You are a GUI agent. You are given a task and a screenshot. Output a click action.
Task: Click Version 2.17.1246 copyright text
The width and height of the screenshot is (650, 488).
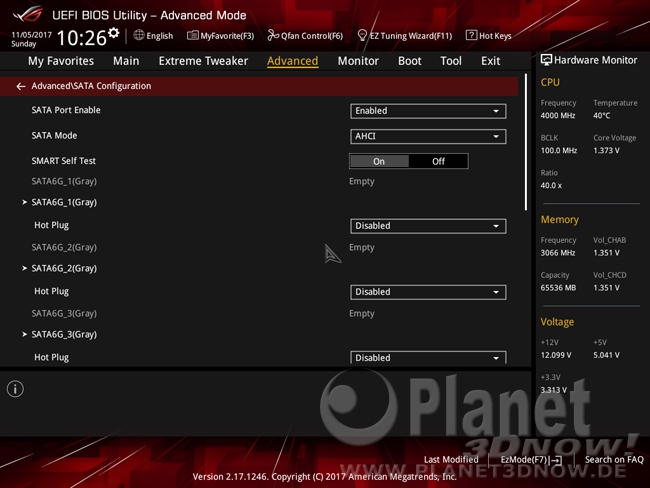point(325,477)
